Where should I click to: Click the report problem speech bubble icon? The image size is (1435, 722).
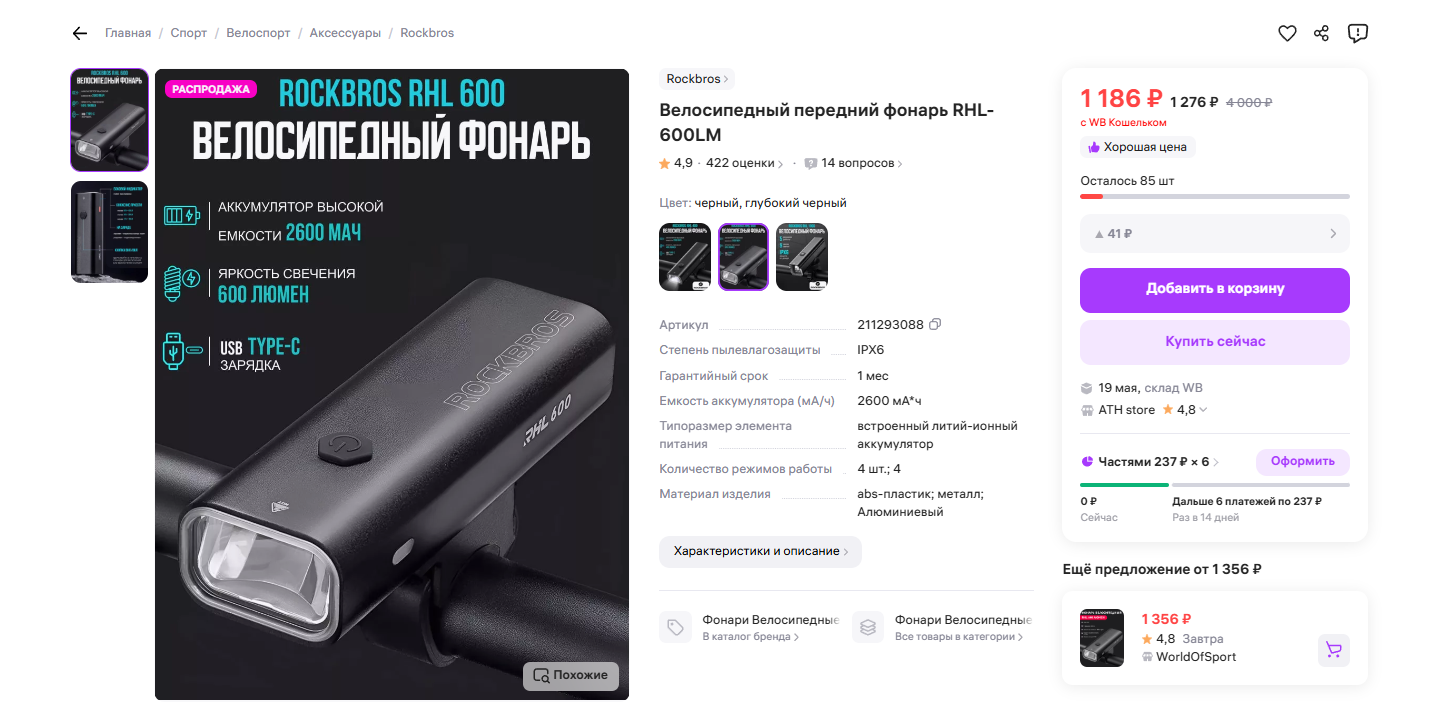1357,33
